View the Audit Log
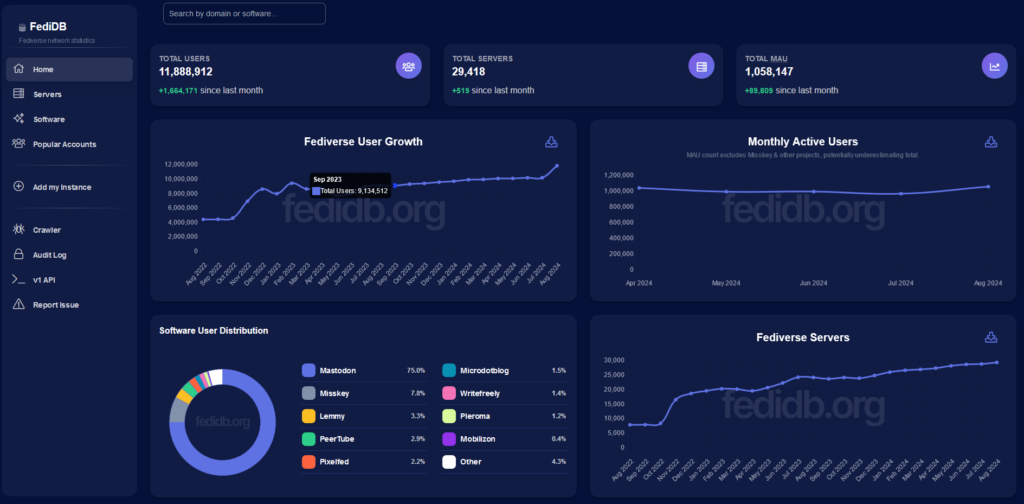The height and width of the screenshot is (504, 1024). point(69,255)
